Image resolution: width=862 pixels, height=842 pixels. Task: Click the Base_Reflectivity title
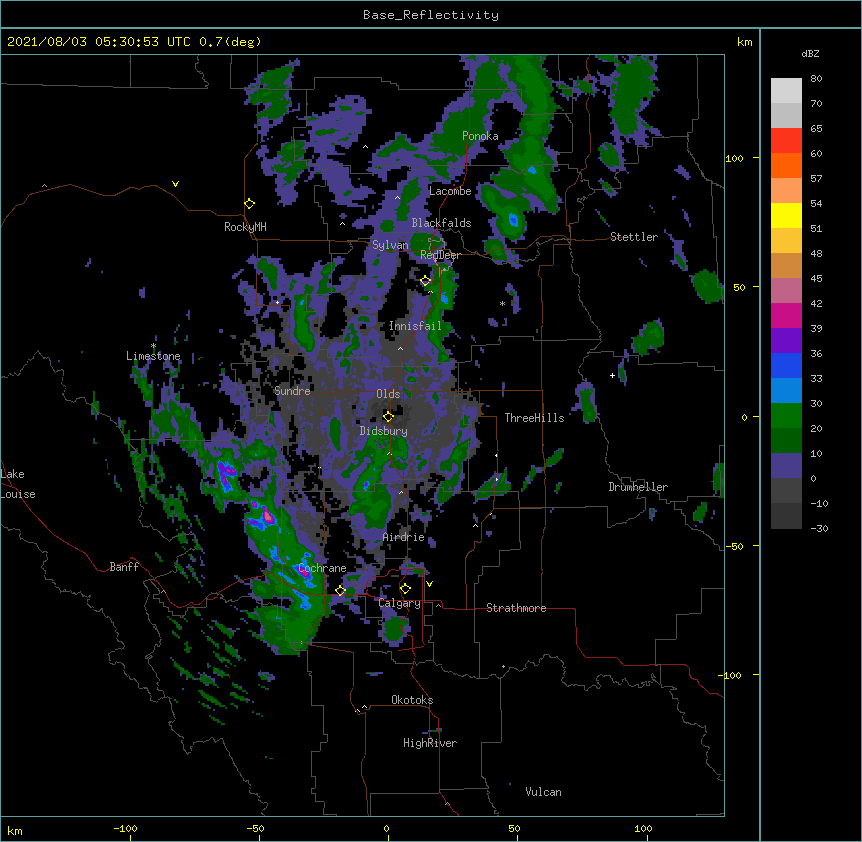click(431, 15)
